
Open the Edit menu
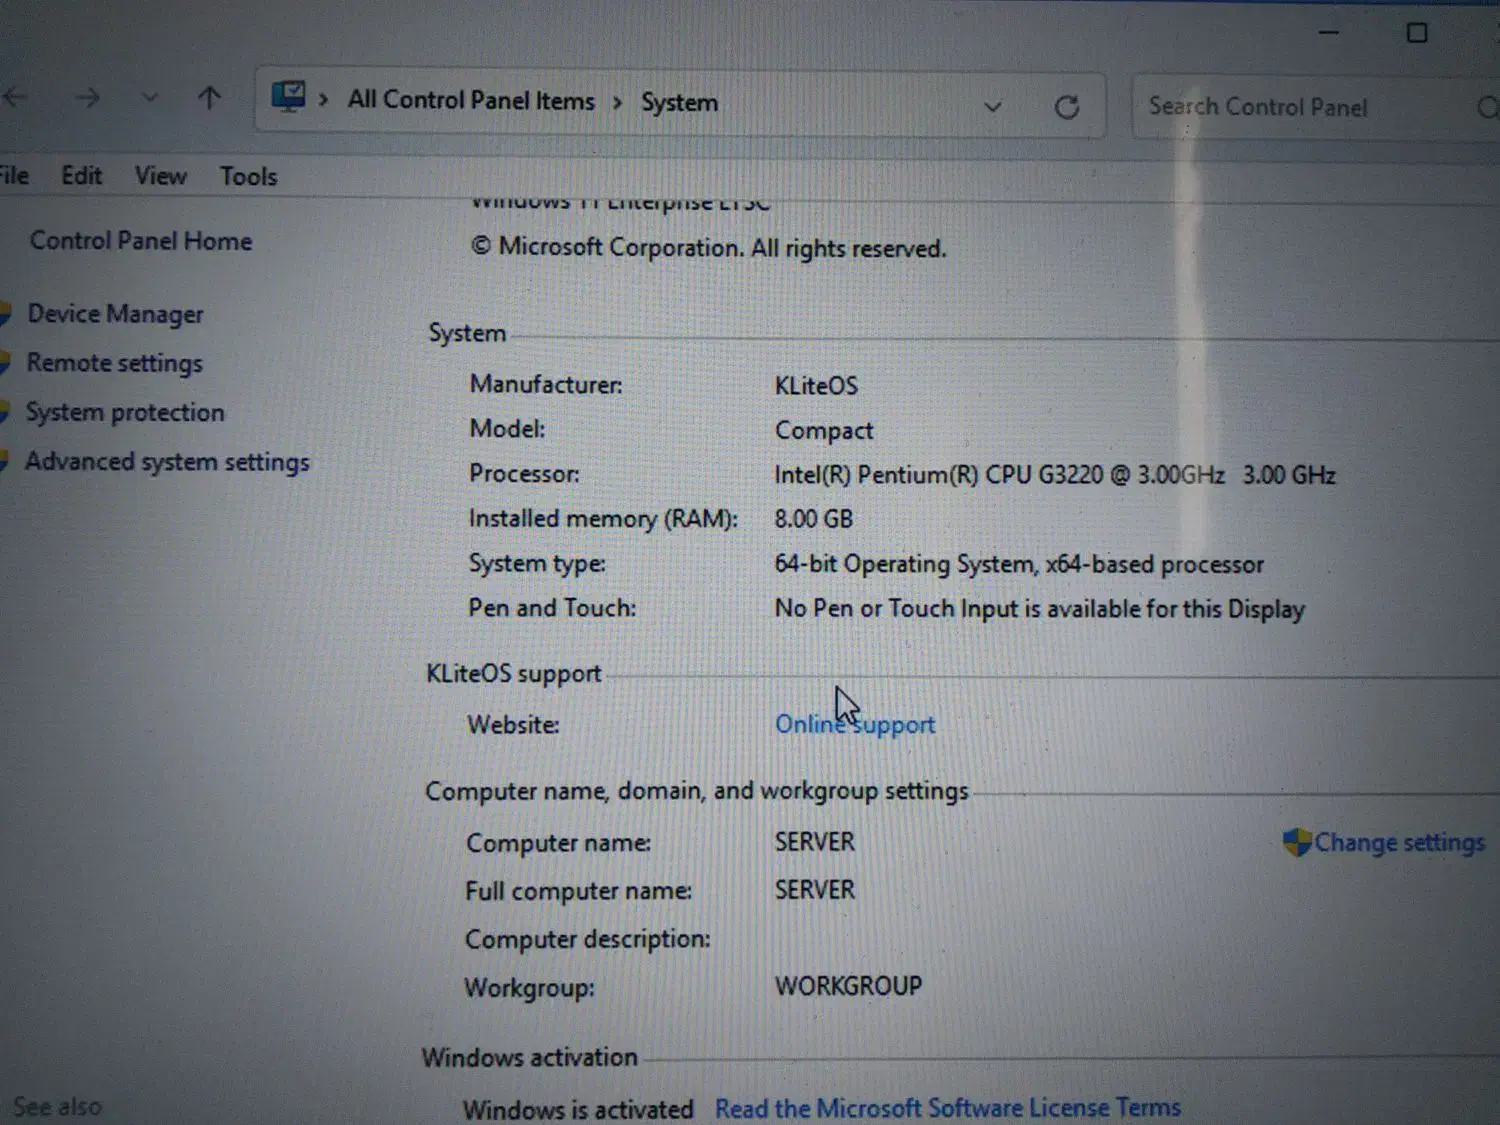point(81,176)
